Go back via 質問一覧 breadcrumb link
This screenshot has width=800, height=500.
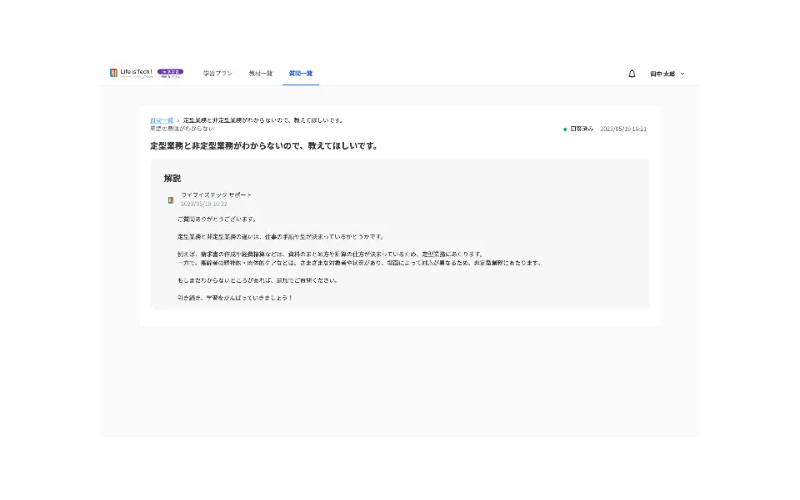tap(161, 120)
